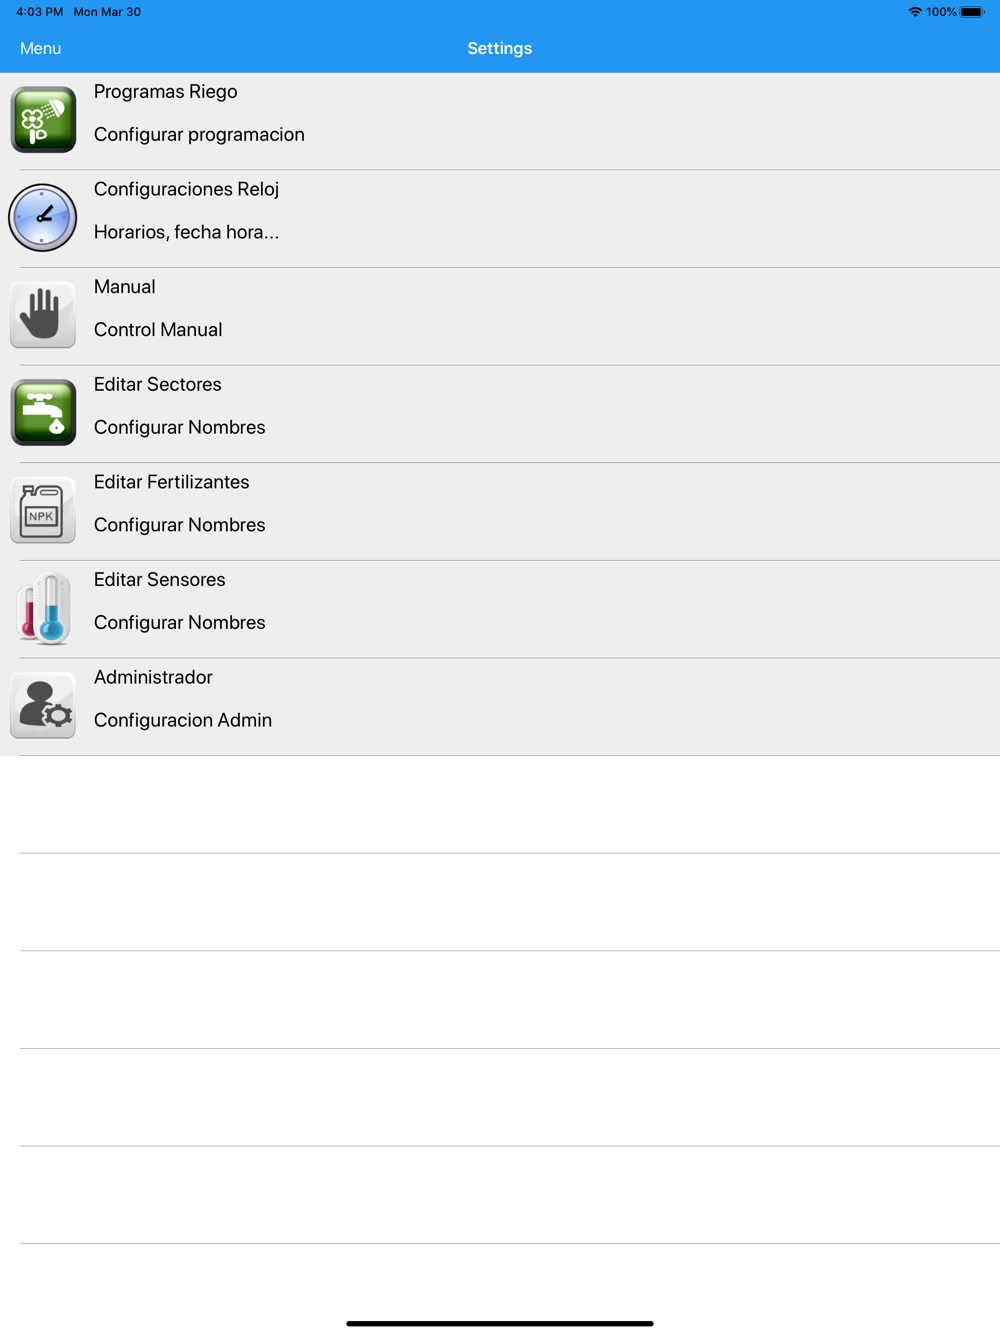Tap the green faucet Sectores icon
Screen dimensions: 1000x1334
tap(43, 412)
